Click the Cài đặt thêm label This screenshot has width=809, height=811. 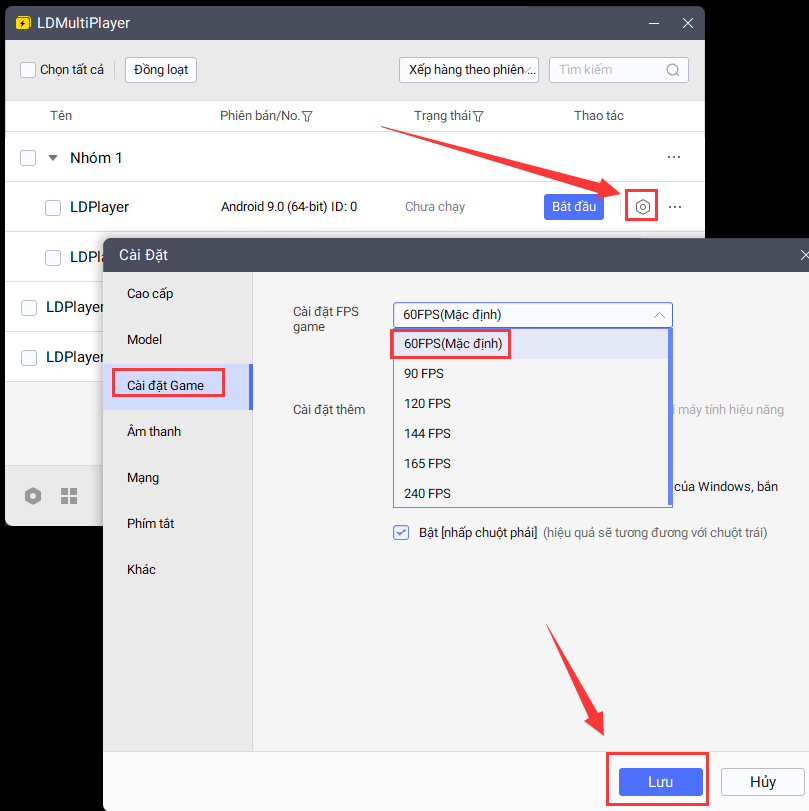pos(329,410)
